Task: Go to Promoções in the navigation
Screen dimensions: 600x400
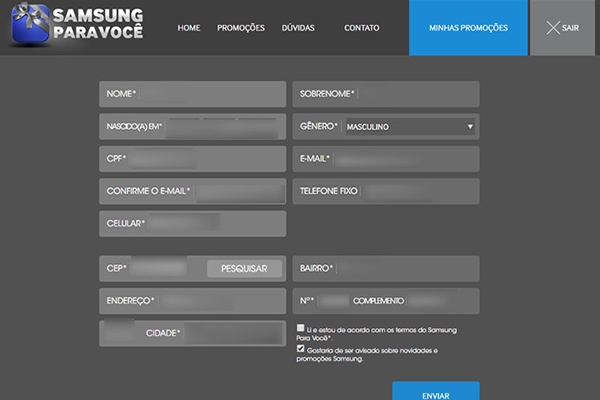Action: [x=241, y=28]
